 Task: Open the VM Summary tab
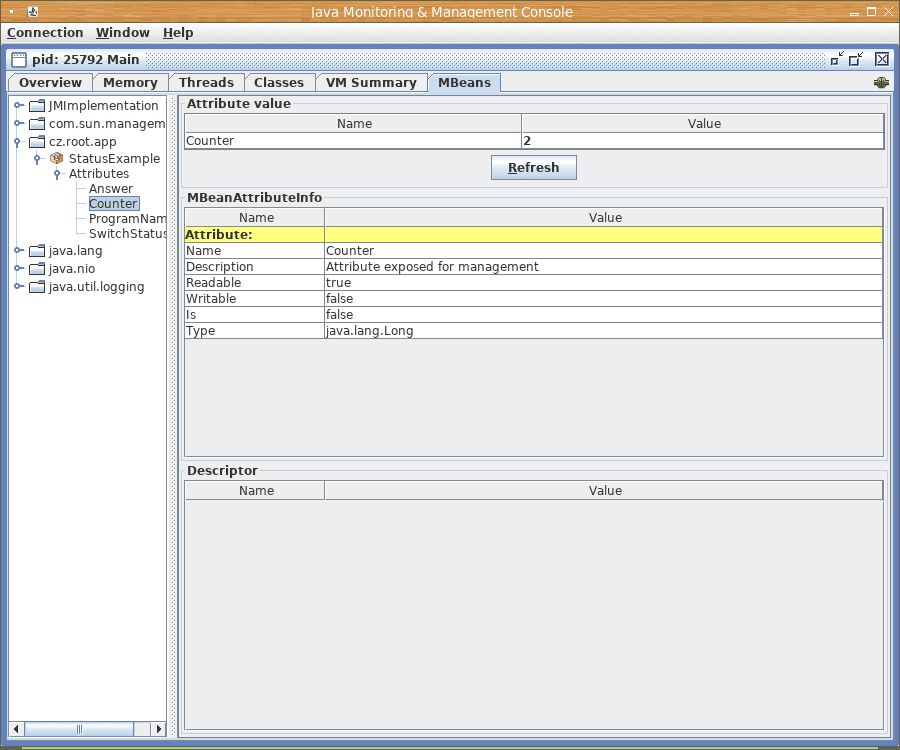(x=371, y=83)
